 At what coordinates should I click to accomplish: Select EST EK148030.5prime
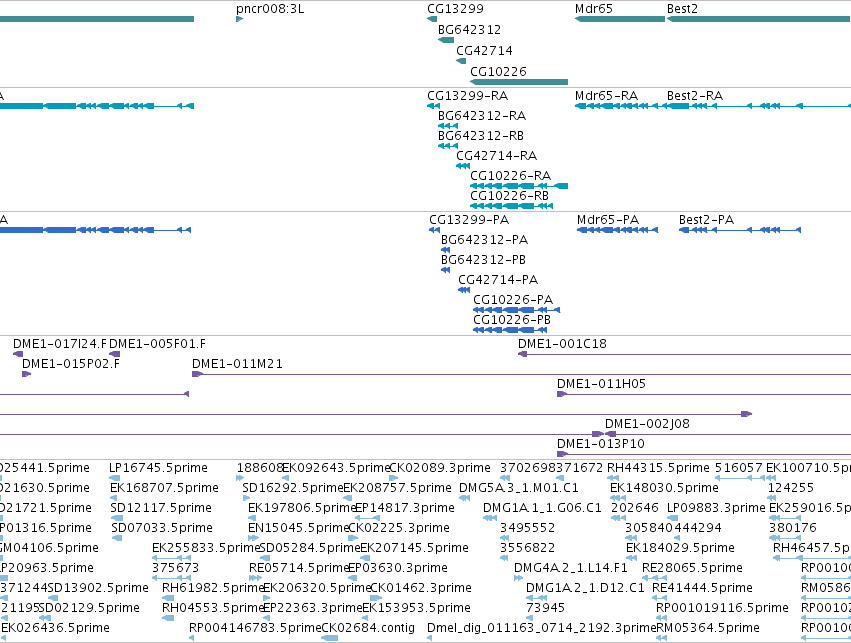pos(618,498)
